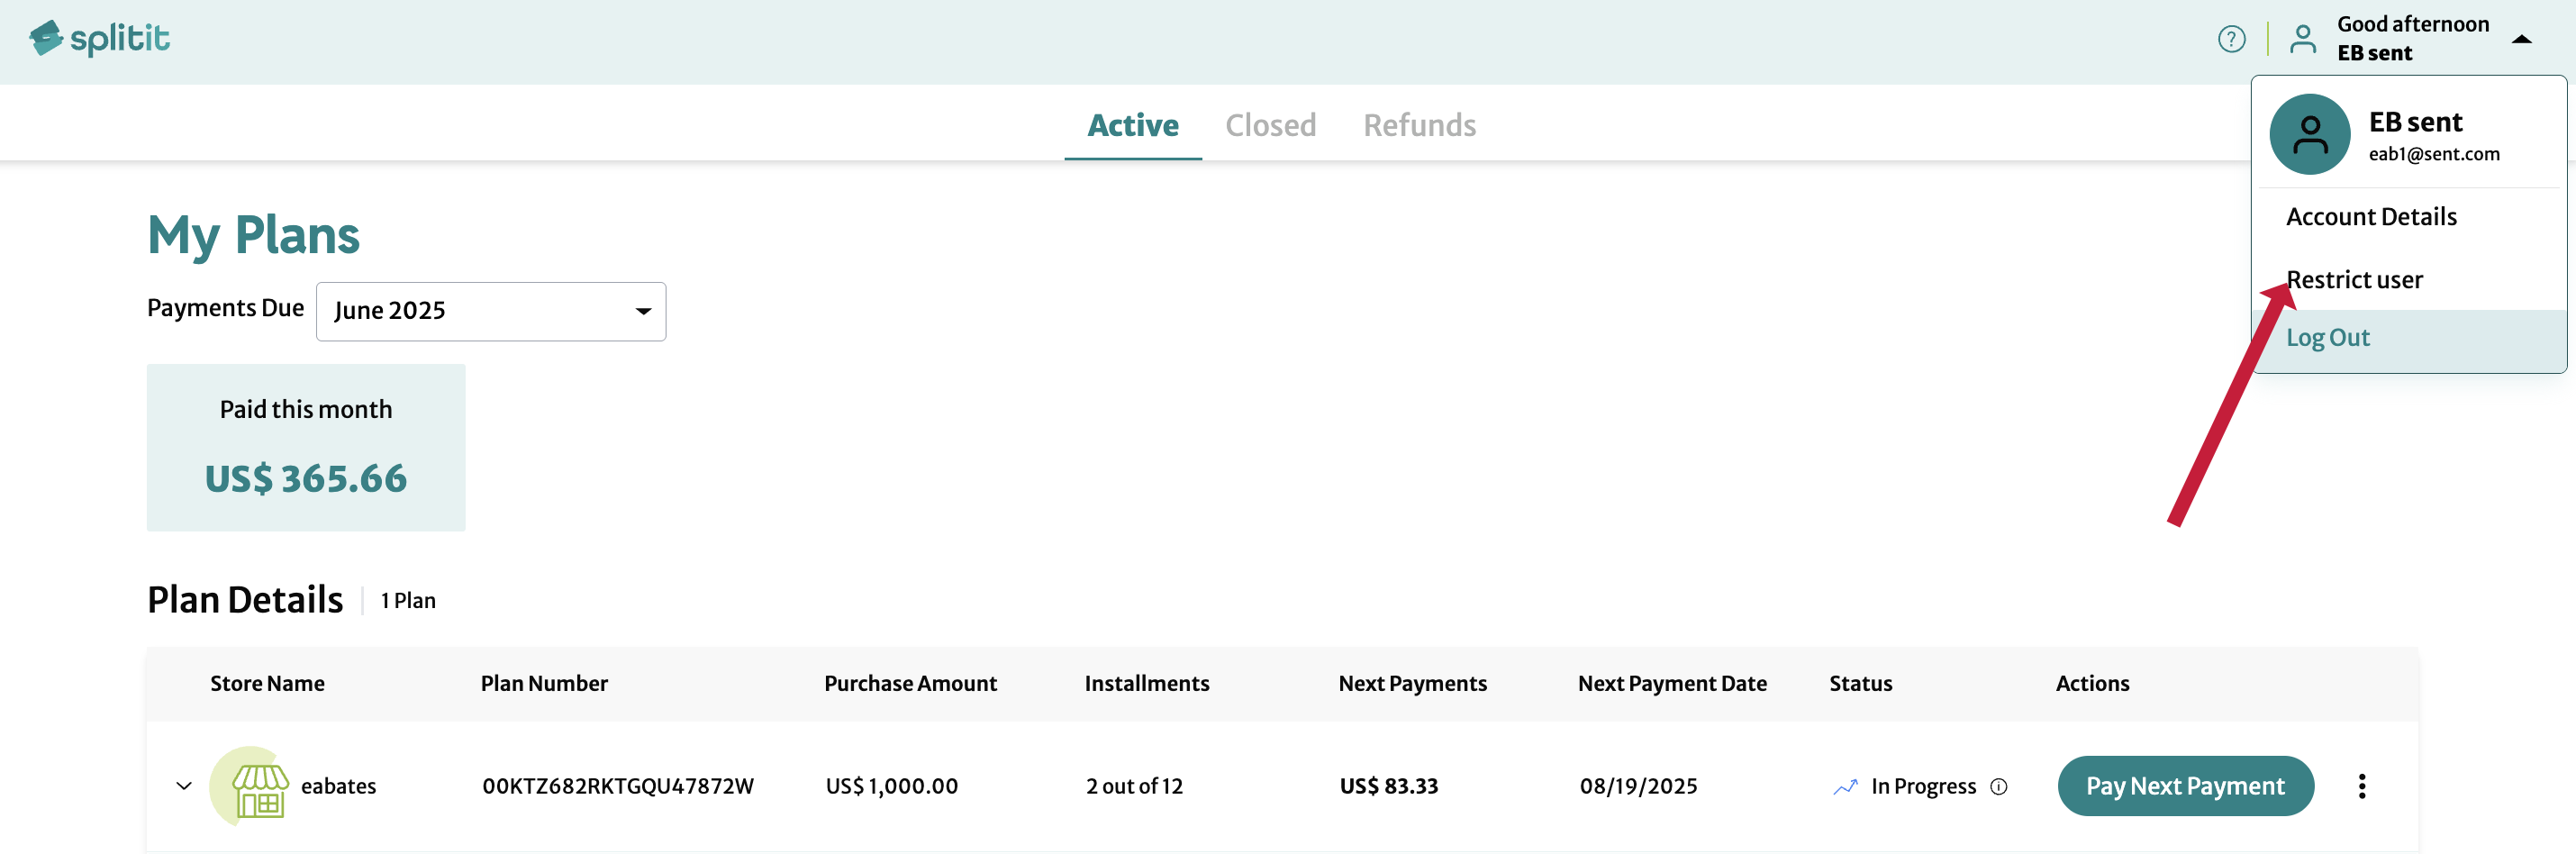Click the info icon beside In Progress
2576x854 pixels.
pos(1998,786)
